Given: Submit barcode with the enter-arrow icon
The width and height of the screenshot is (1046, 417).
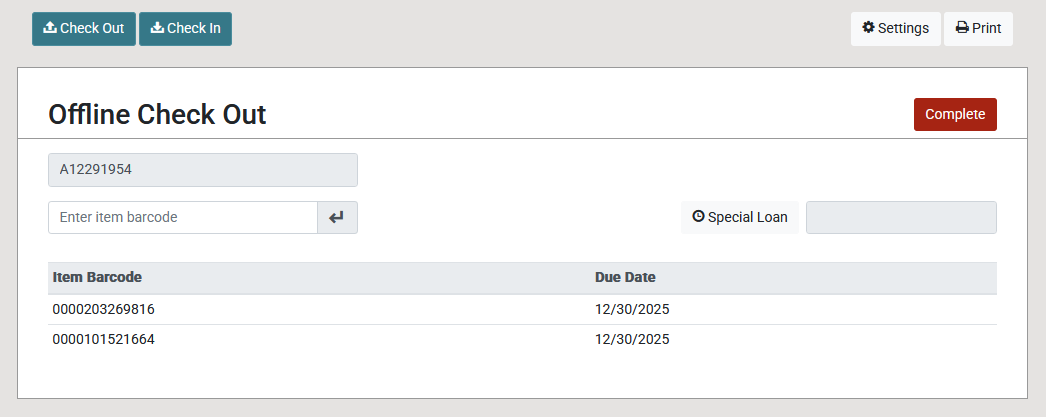Looking at the screenshot, I should (x=338, y=218).
